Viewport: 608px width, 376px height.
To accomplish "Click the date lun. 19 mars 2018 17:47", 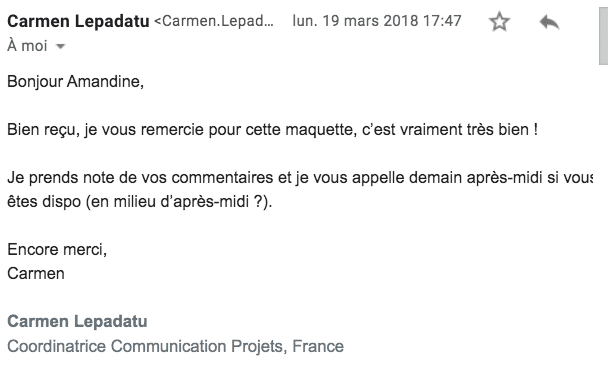I will click(x=377, y=21).
